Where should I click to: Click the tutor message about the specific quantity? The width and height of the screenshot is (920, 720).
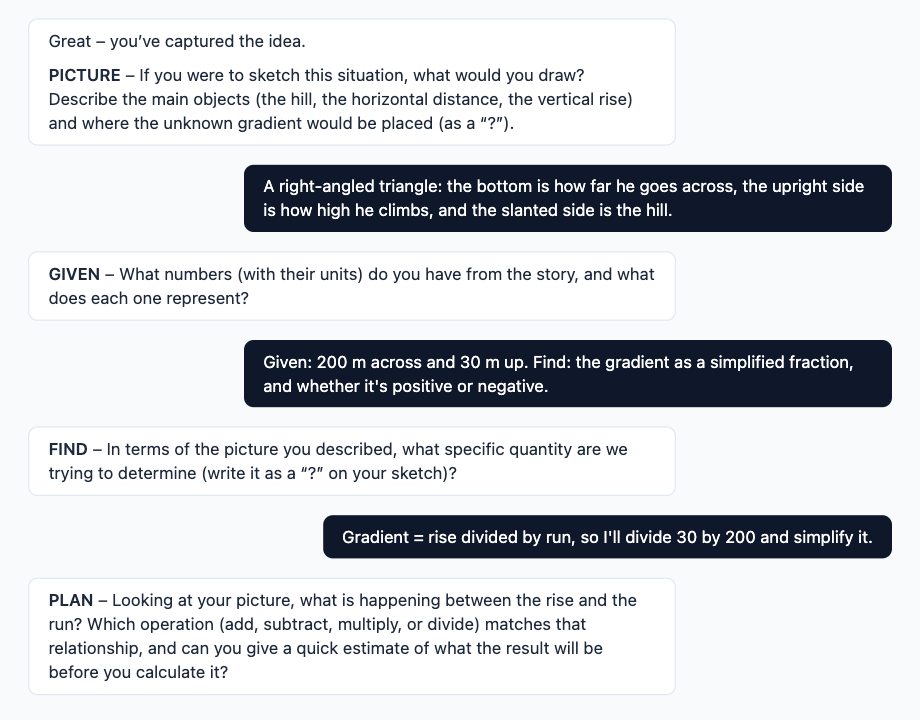tap(352, 461)
